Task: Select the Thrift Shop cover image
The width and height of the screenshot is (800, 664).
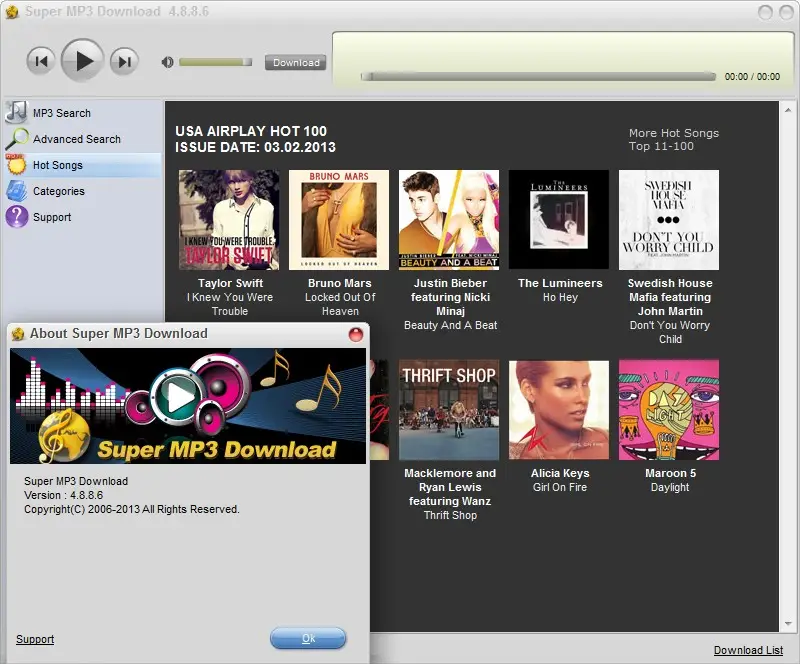Action: (x=449, y=410)
